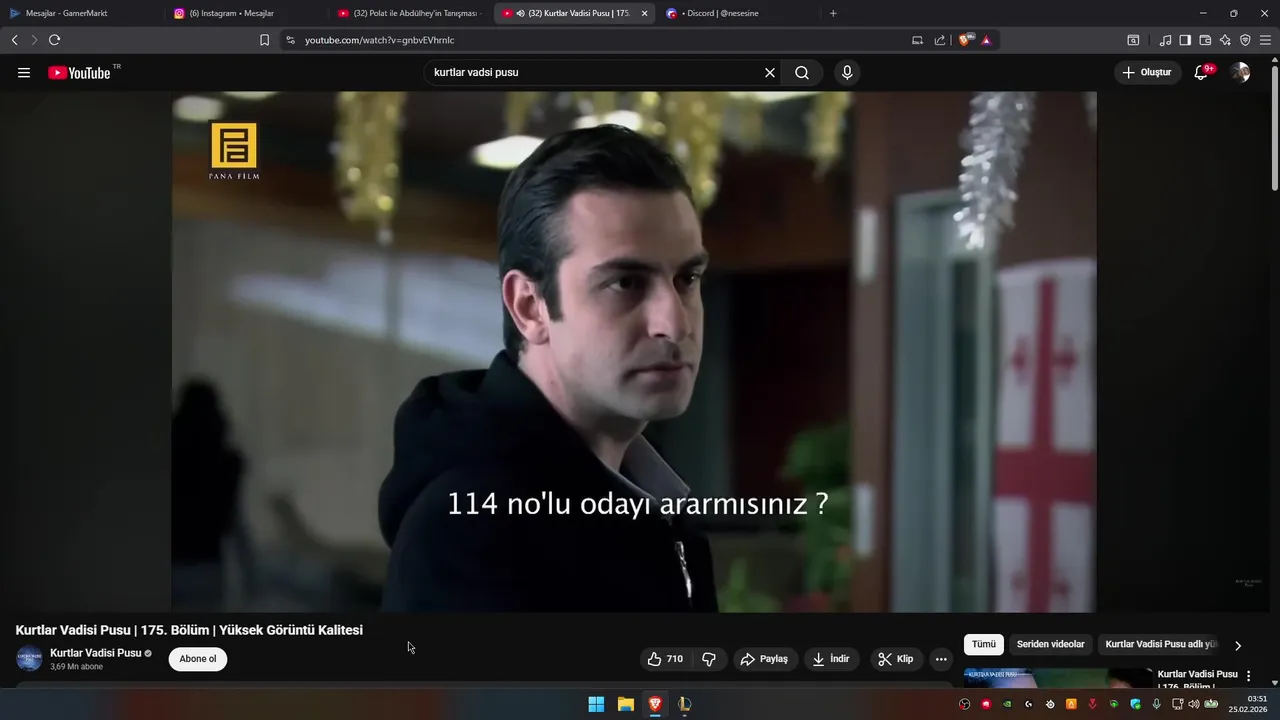Open the NVIDIA tray icon
Viewport: 1280px width, 720px height.
[x=1007, y=704]
